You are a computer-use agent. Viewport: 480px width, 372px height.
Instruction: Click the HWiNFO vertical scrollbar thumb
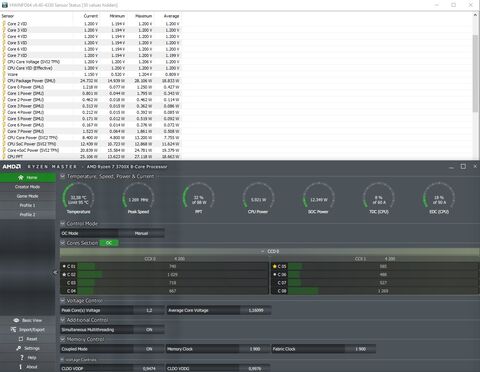475,73
